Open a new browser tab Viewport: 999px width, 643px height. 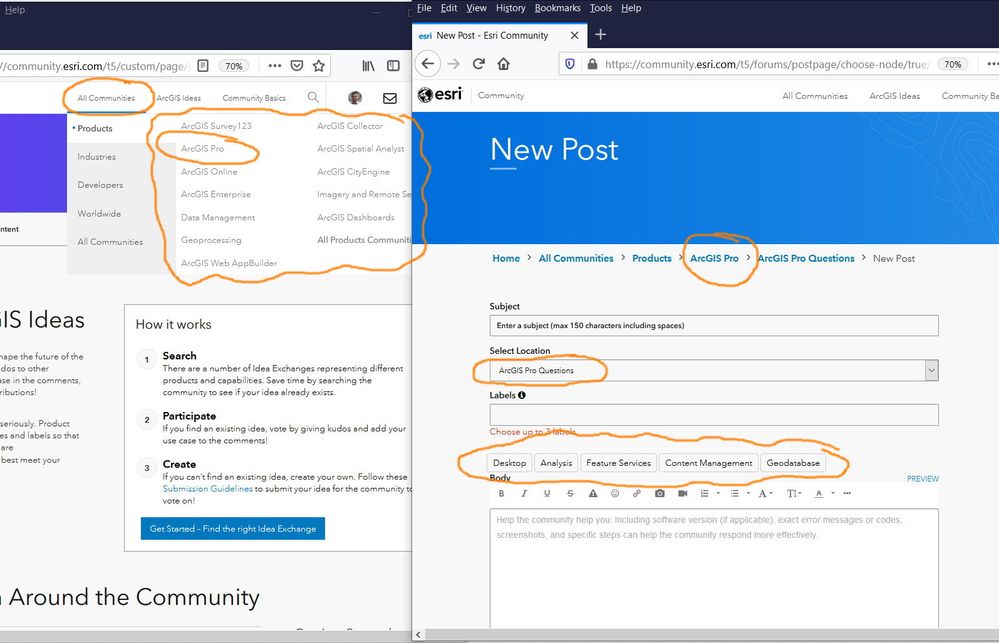coord(600,34)
